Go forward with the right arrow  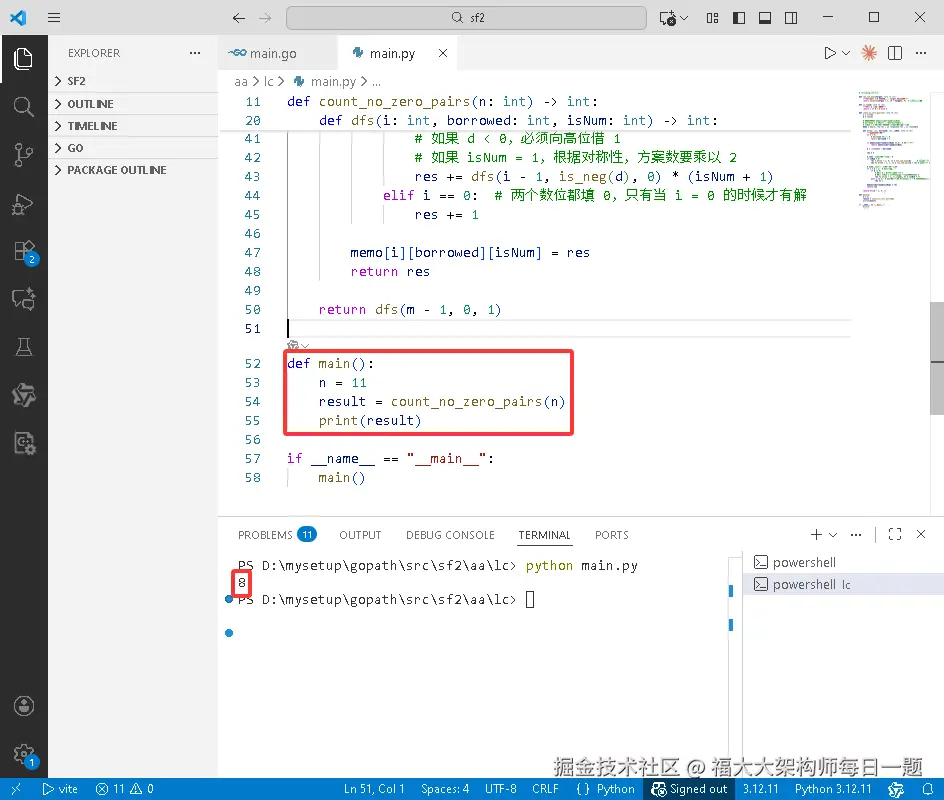pyautogui.click(x=266, y=18)
